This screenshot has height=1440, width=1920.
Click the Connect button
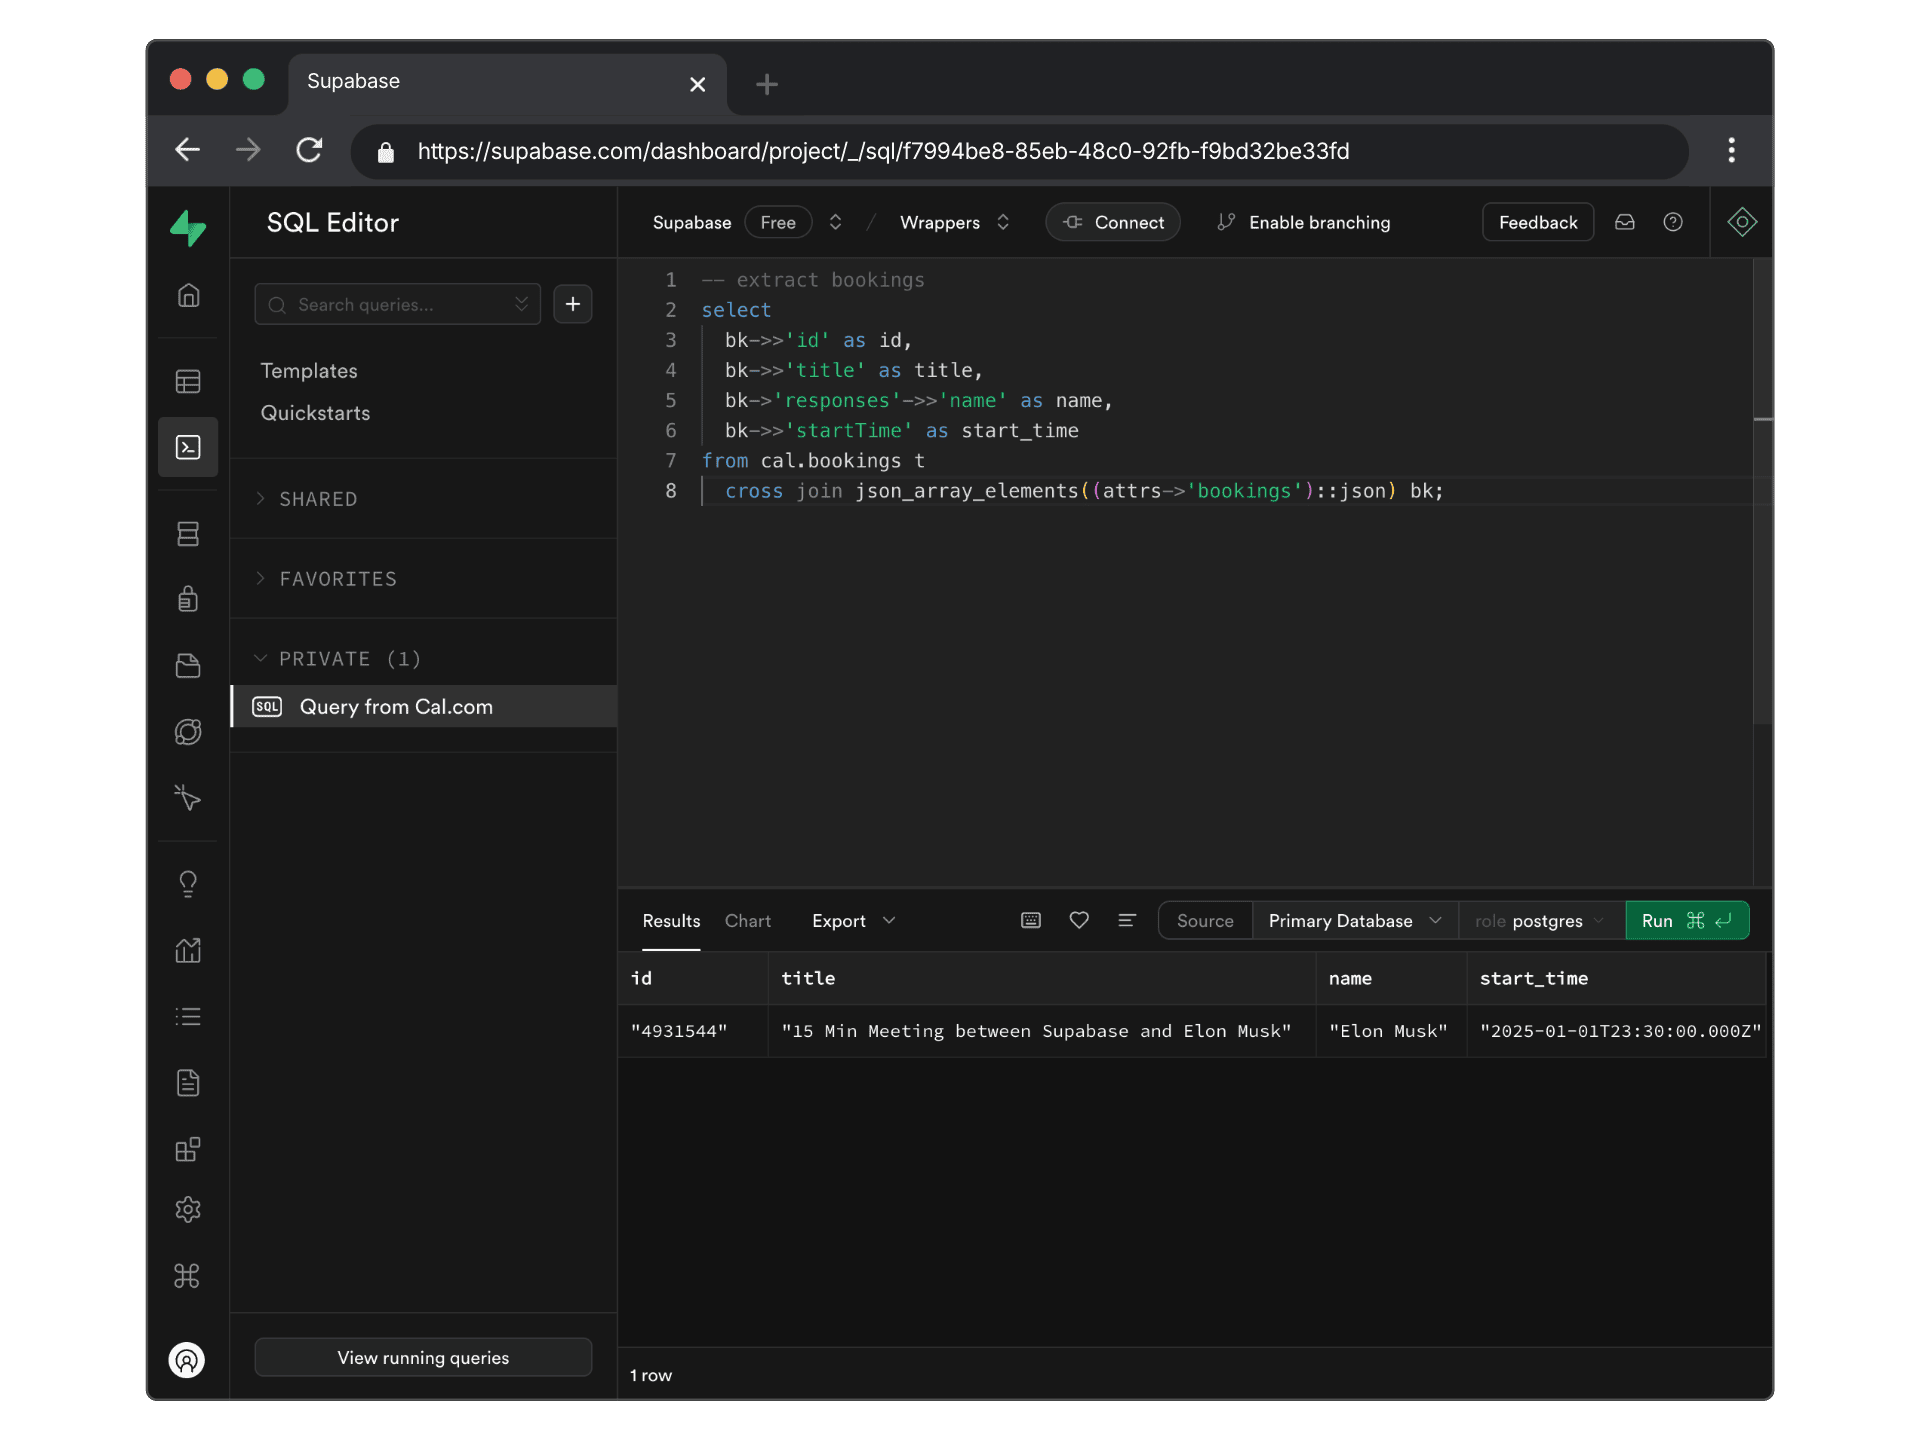(1113, 222)
